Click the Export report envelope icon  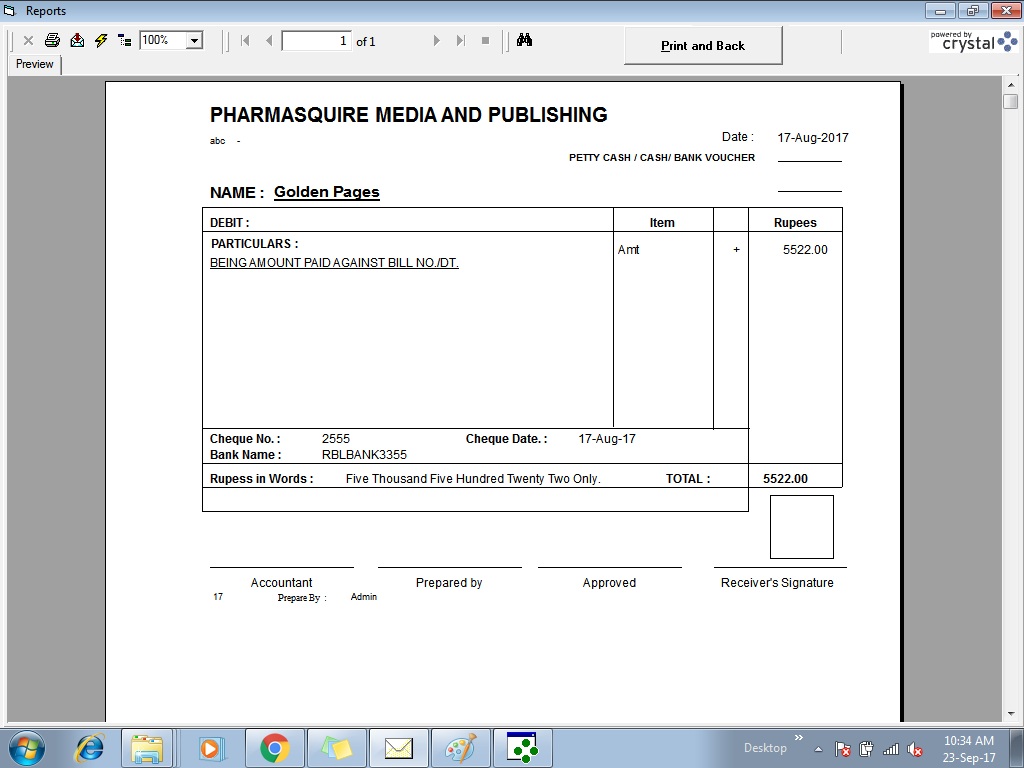point(77,41)
